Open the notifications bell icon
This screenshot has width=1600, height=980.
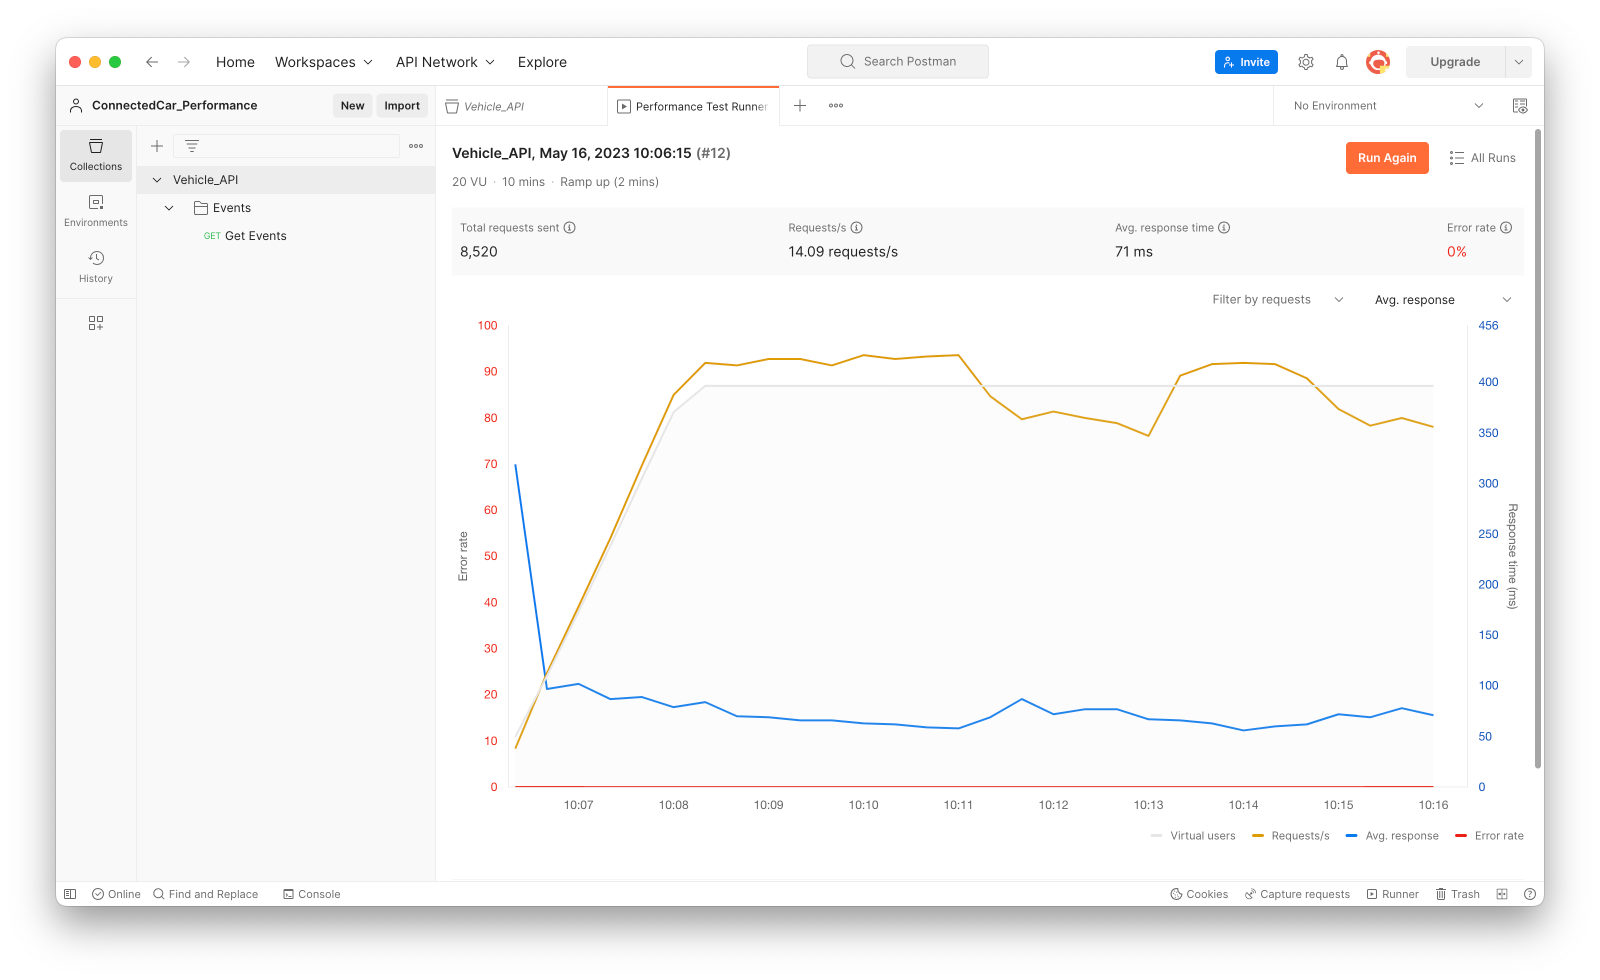pyautogui.click(x=1342, y=62)
